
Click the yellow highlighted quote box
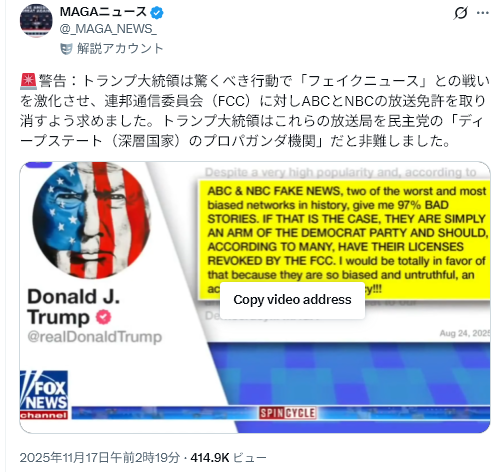[344, 239]
